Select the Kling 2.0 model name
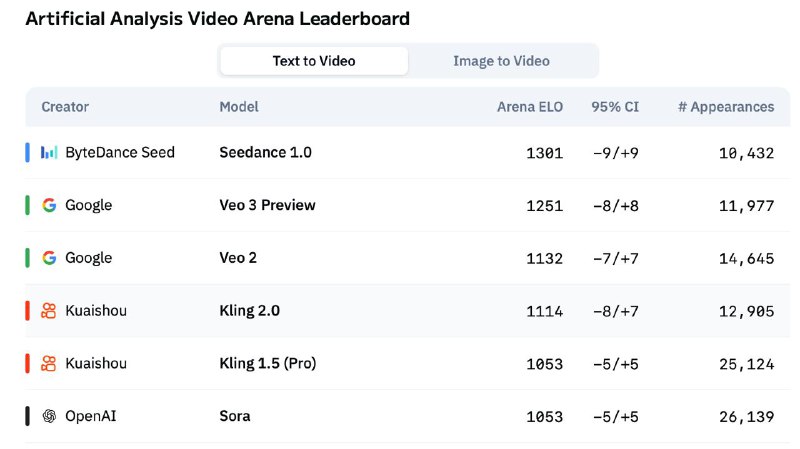The width and height of the screenshot is (800, 449). (x=249, y=311)
